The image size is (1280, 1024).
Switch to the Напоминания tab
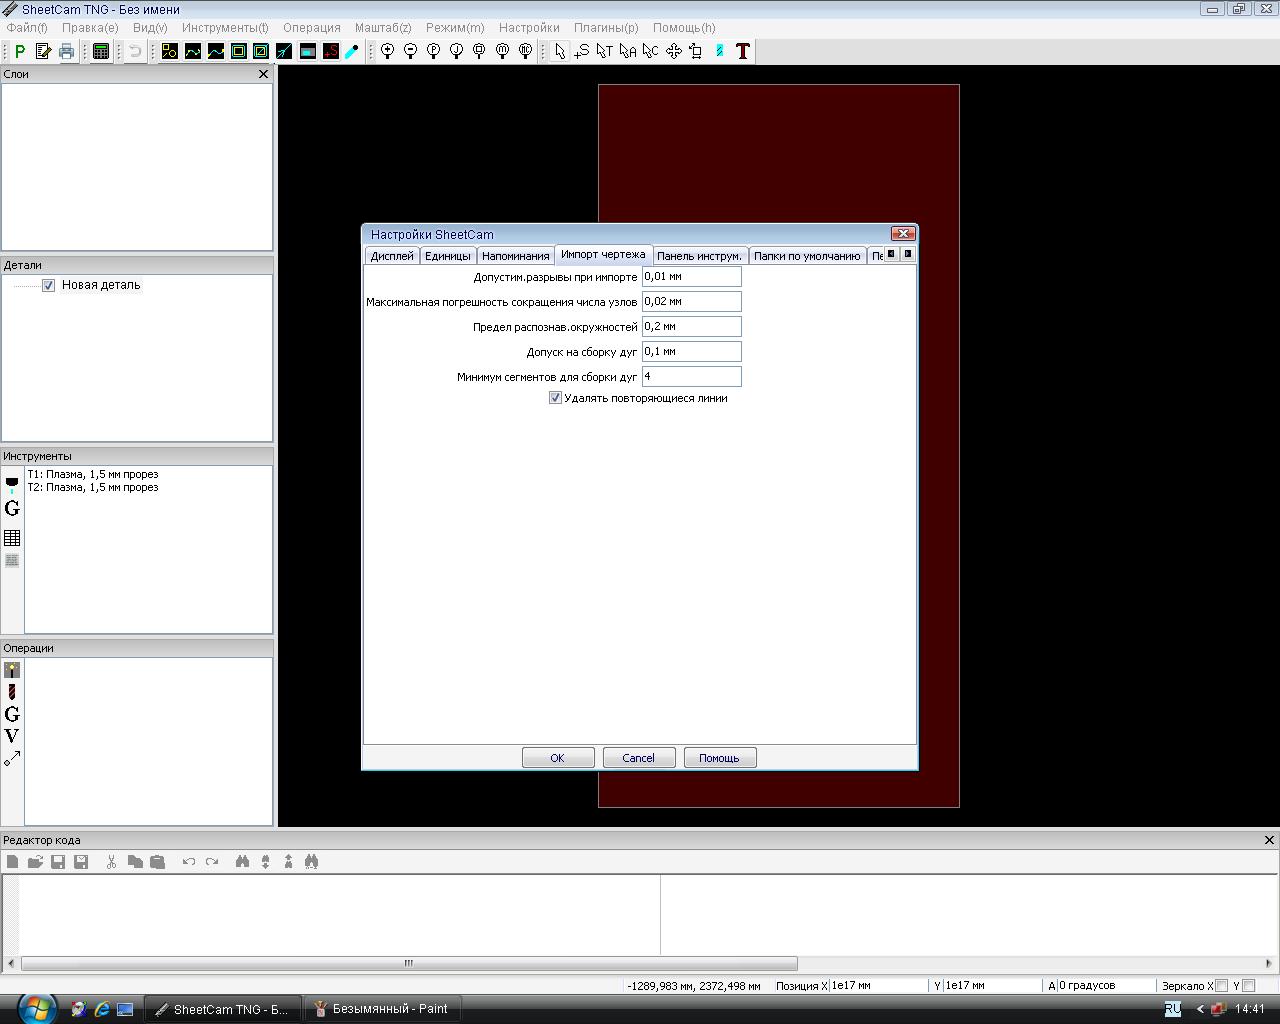[516, 256]
